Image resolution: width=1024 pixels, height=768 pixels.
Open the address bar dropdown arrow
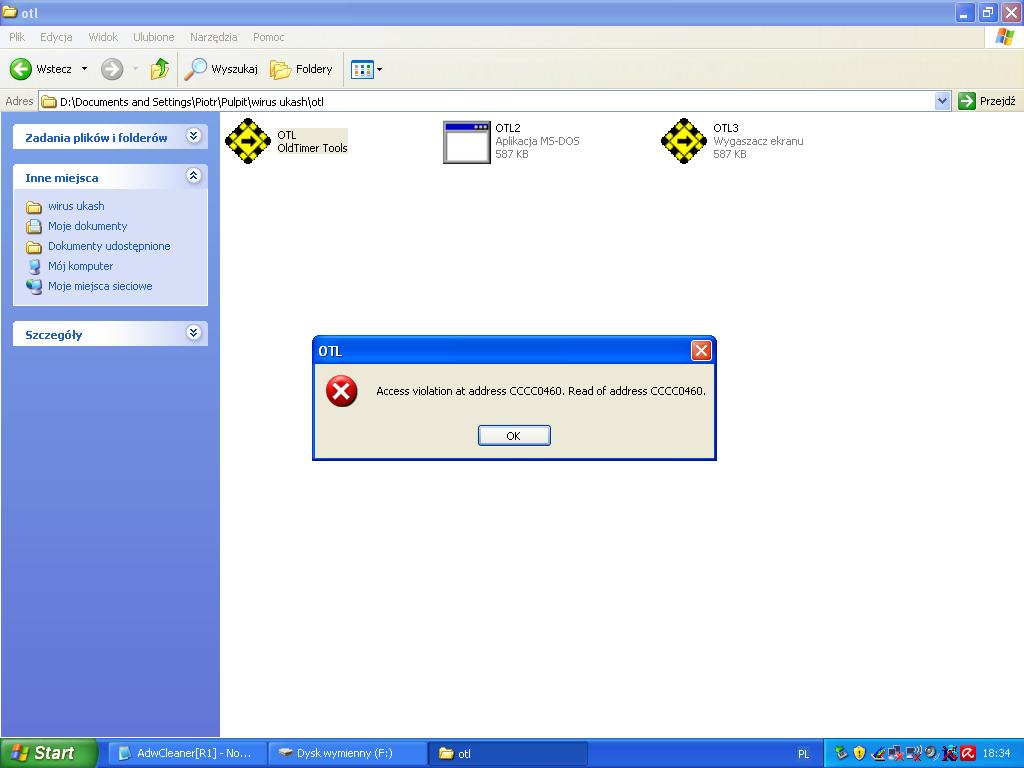[x=942, y=101]
